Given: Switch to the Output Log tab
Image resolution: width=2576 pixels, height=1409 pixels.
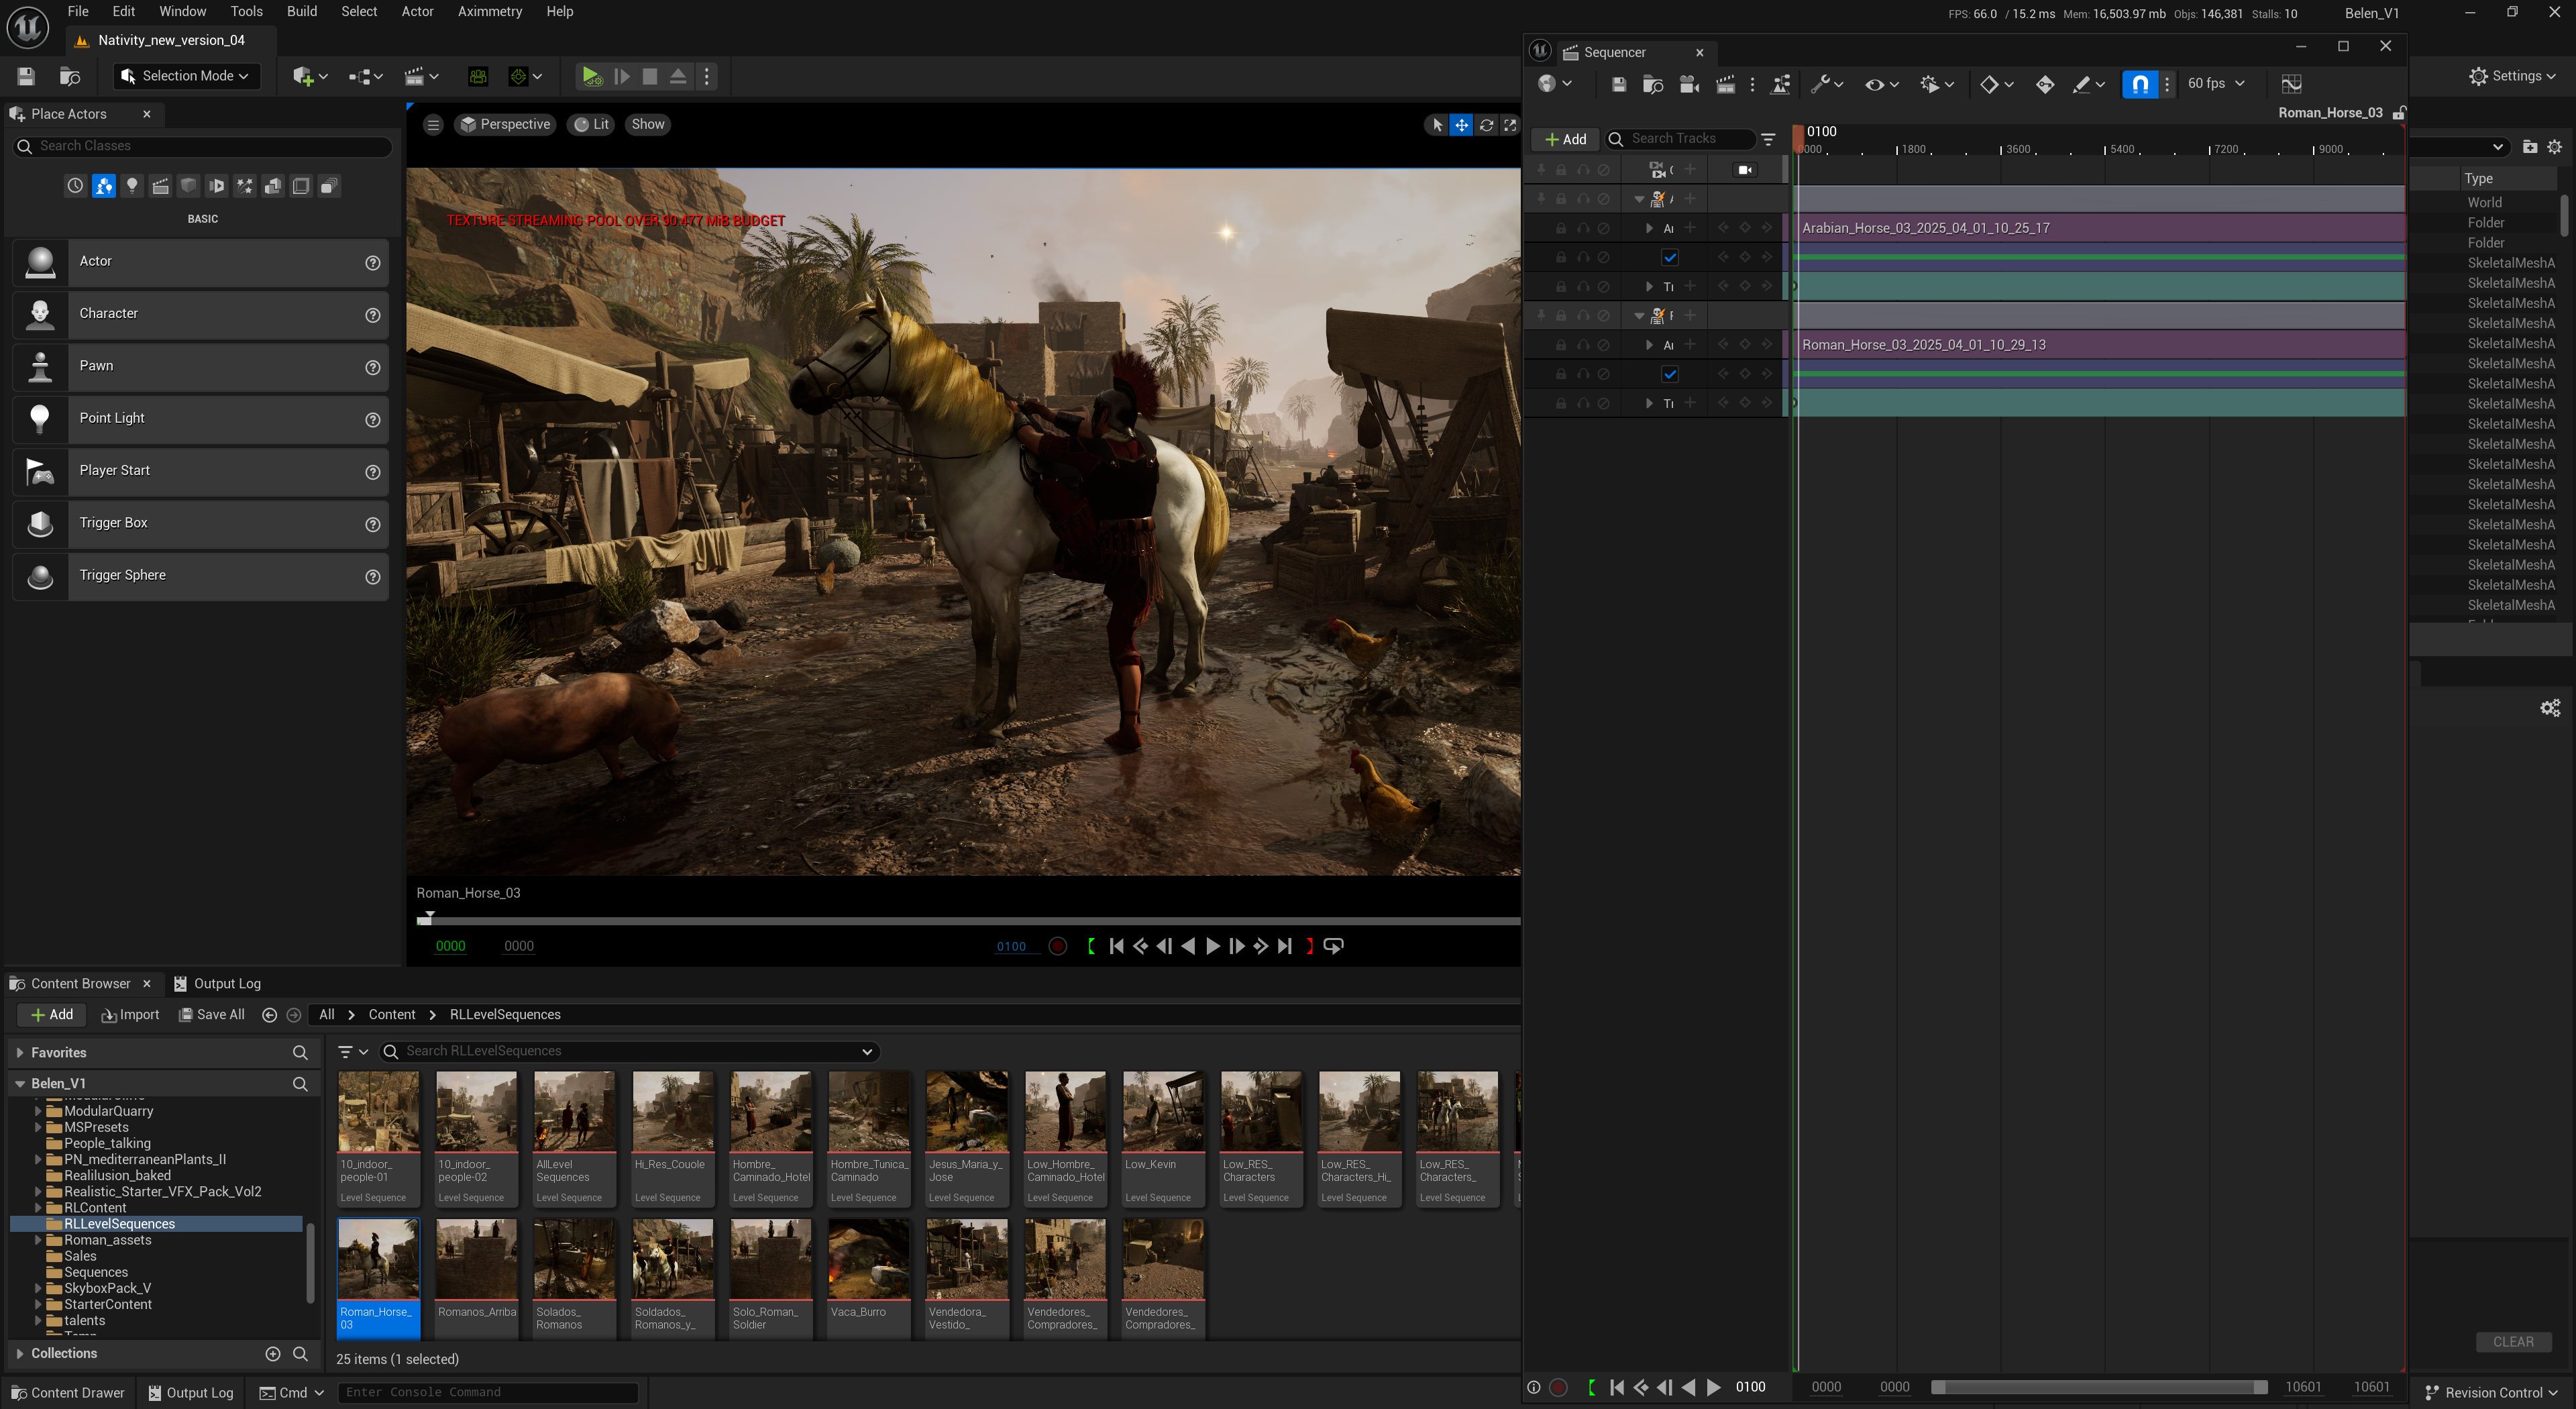Looking at the screenshot, I should 218,984.
